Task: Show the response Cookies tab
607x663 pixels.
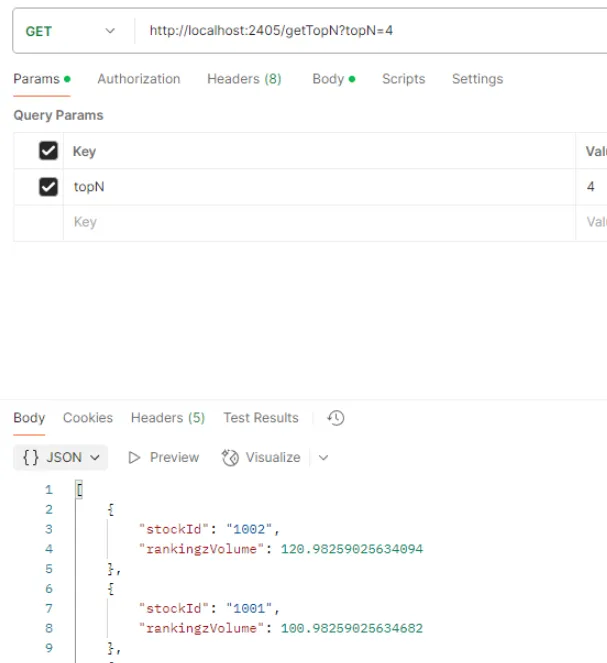Action: click(x=88, y=418)
